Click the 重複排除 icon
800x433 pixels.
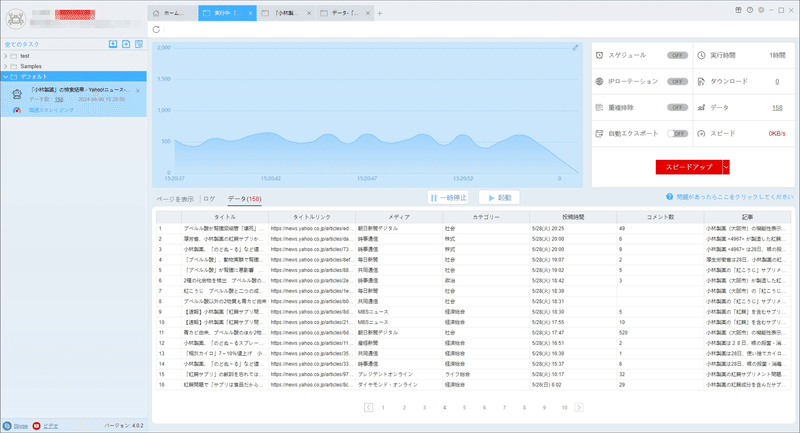[599, 108]
